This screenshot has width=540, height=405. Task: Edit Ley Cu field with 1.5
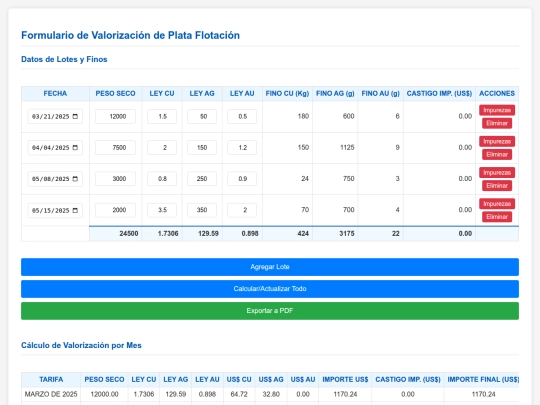click(162, 116)
